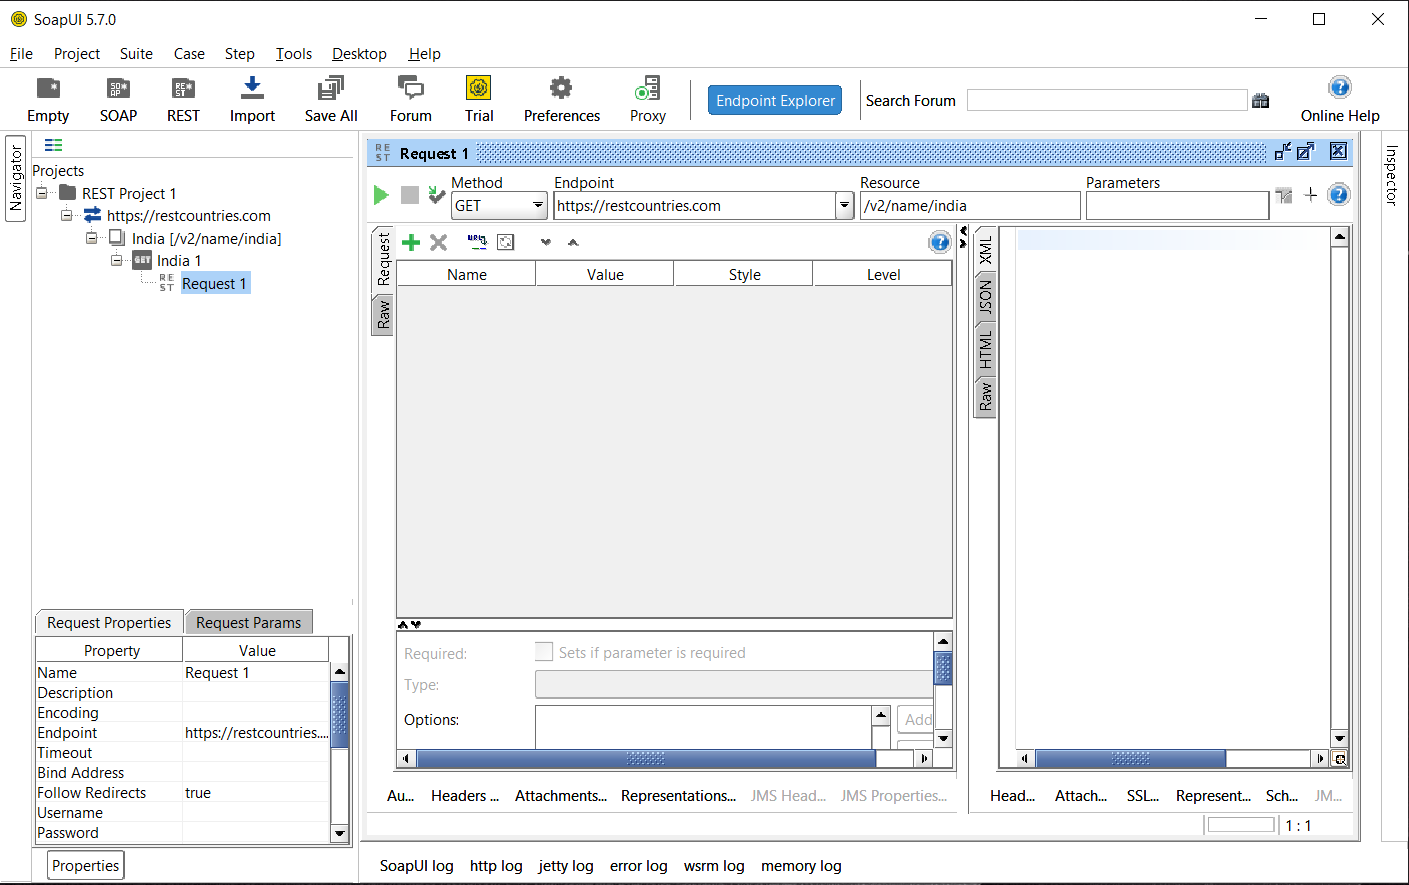Image resolution: width=1409 pixels, height=885 pixels.
Task: Click the Resource path input field
Action: [969, 206]
